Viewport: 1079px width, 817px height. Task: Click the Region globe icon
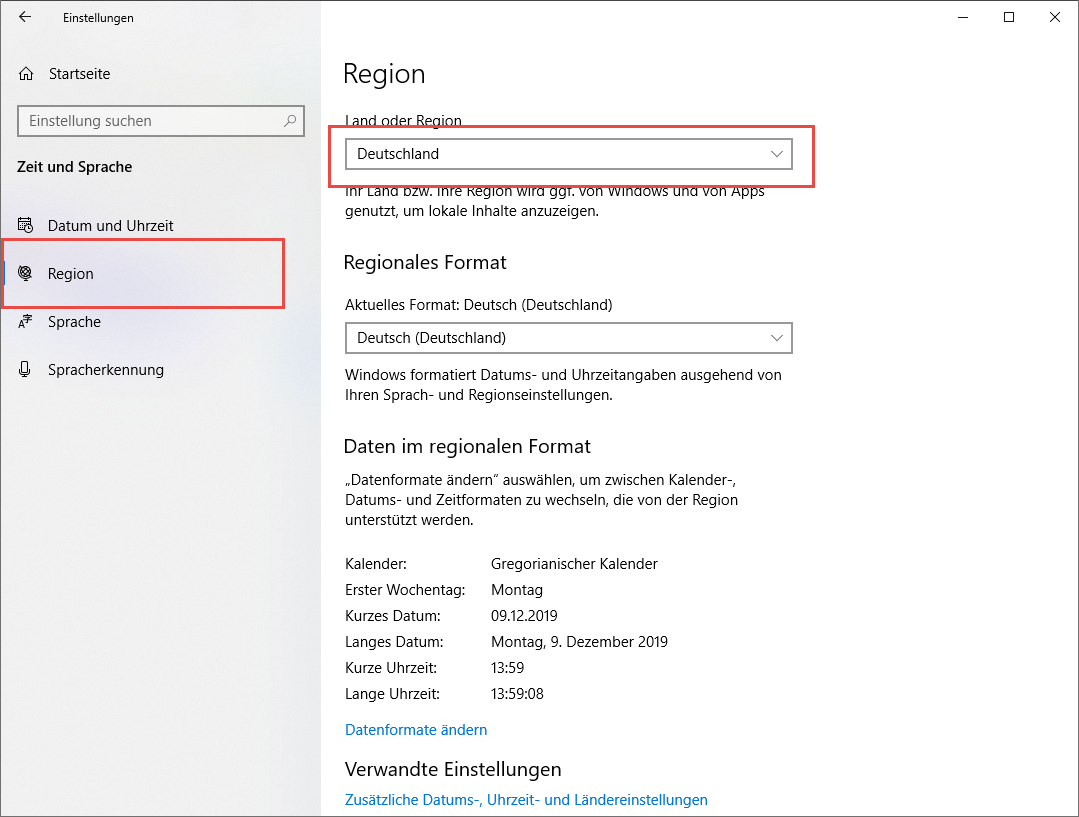pyautogui.click(x=25, y=273)
